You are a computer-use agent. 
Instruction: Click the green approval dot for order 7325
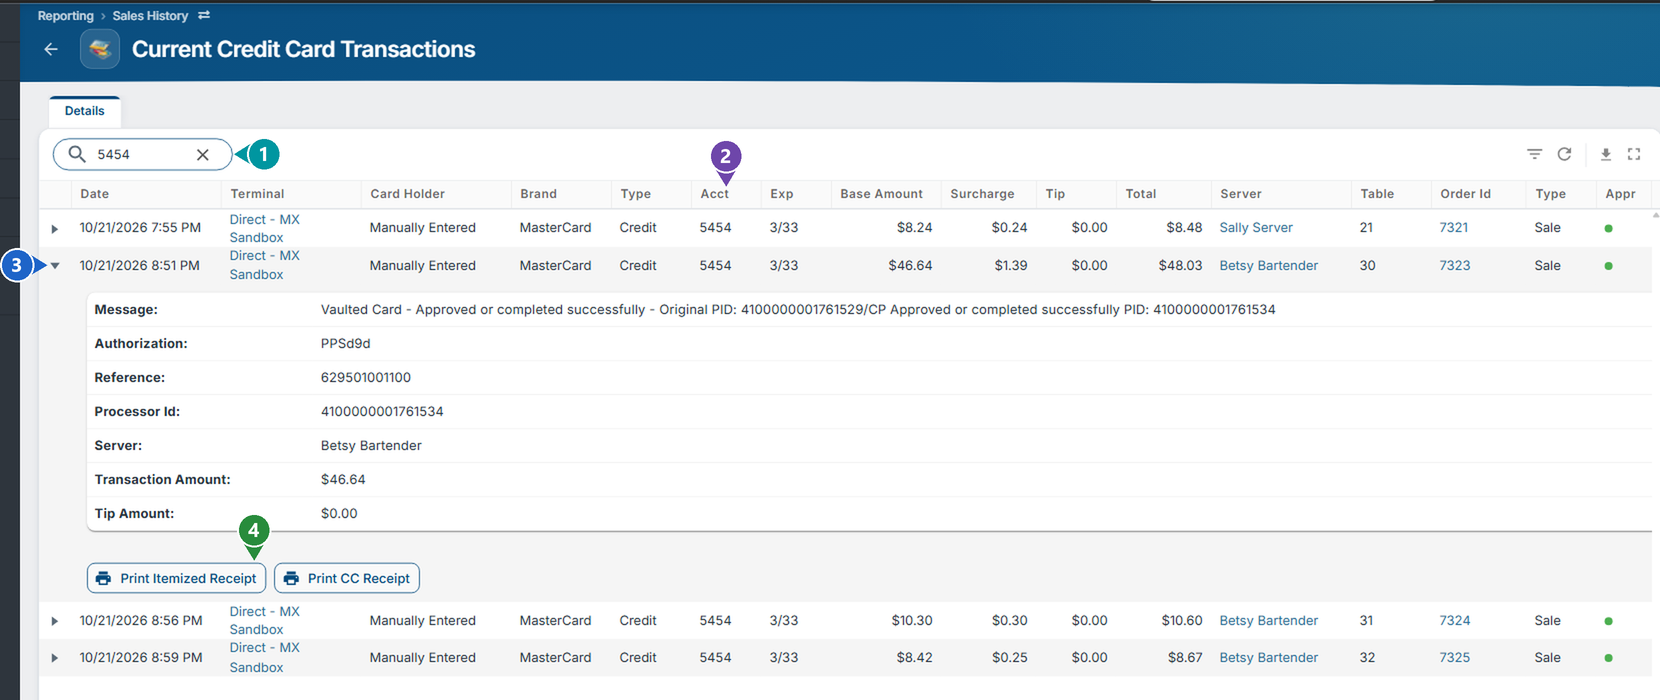pyautogui.click(x=1608, y=658)
